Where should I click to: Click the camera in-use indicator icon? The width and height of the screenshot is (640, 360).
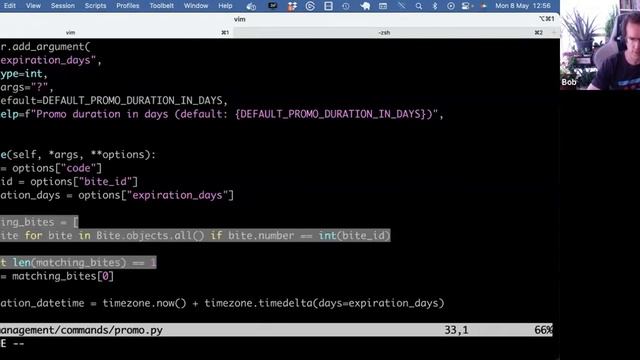(x=484, y=6)
